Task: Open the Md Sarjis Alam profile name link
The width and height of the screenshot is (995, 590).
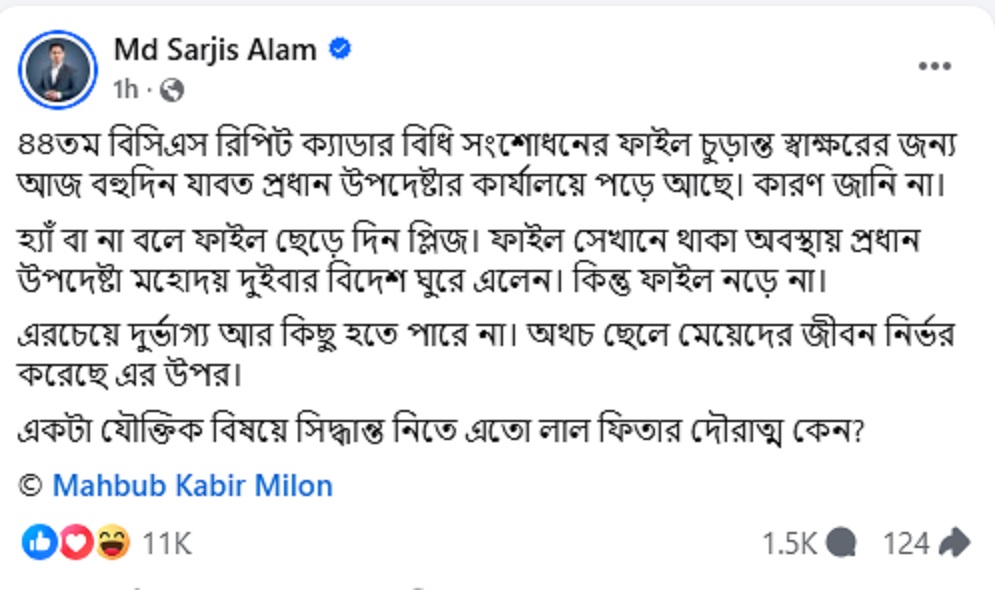Action: tap(215, 49)
